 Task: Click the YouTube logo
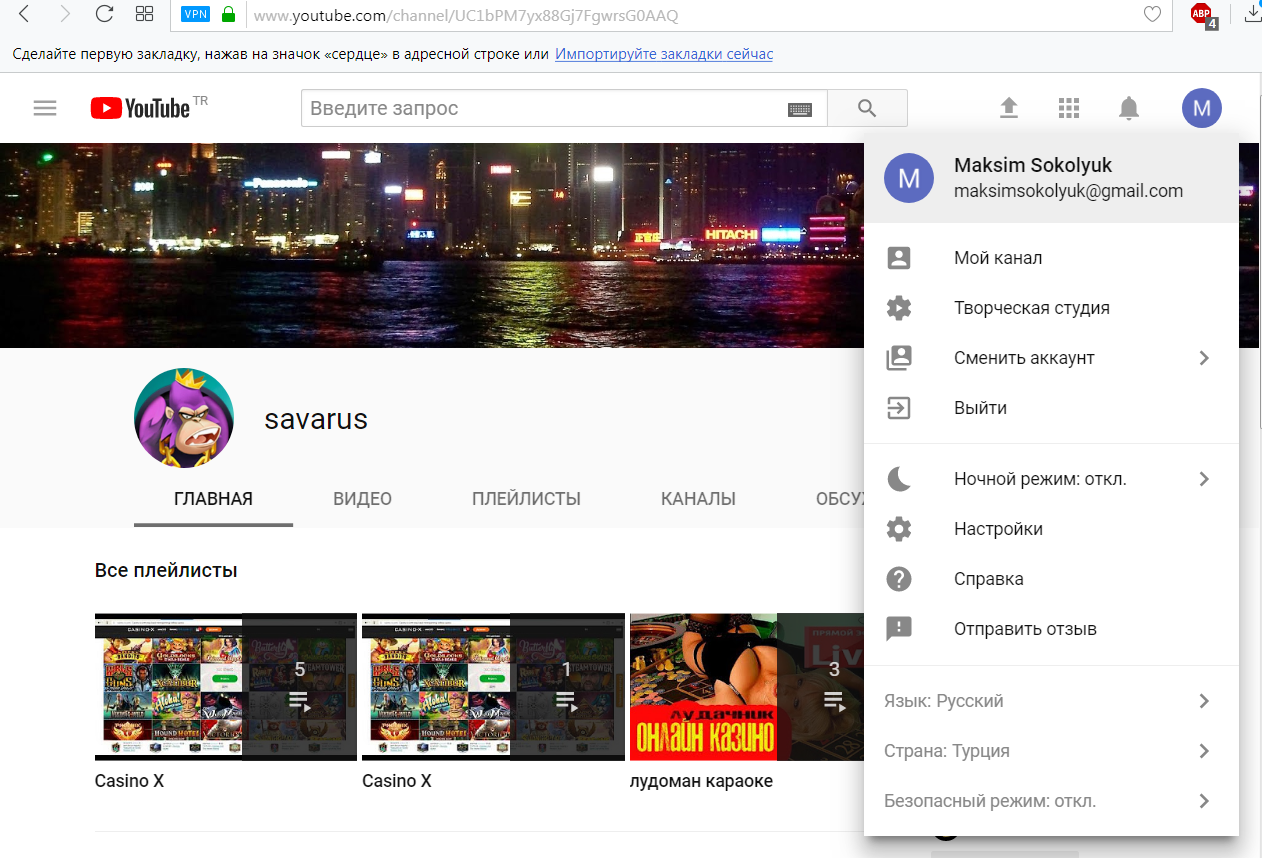(x=140, y=108)
